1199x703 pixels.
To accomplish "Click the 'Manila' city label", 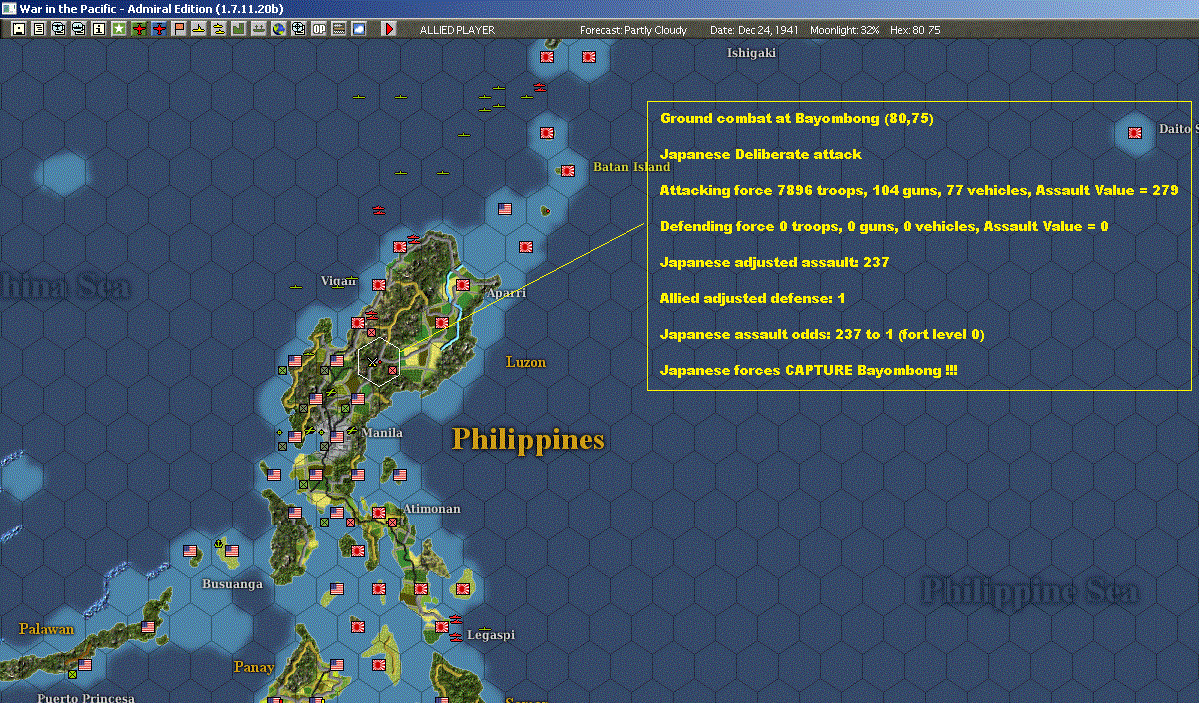I will pos(382,432).
